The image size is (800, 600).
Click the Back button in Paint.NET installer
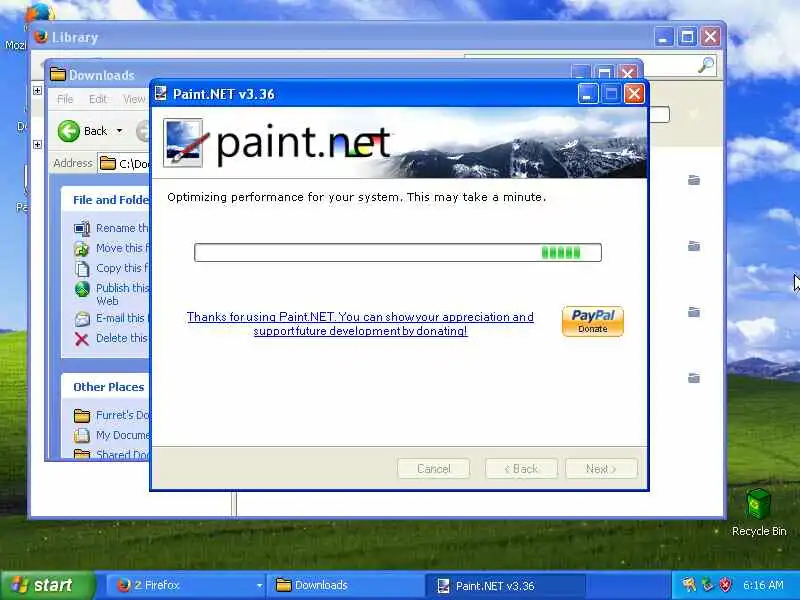click(521, 469)
